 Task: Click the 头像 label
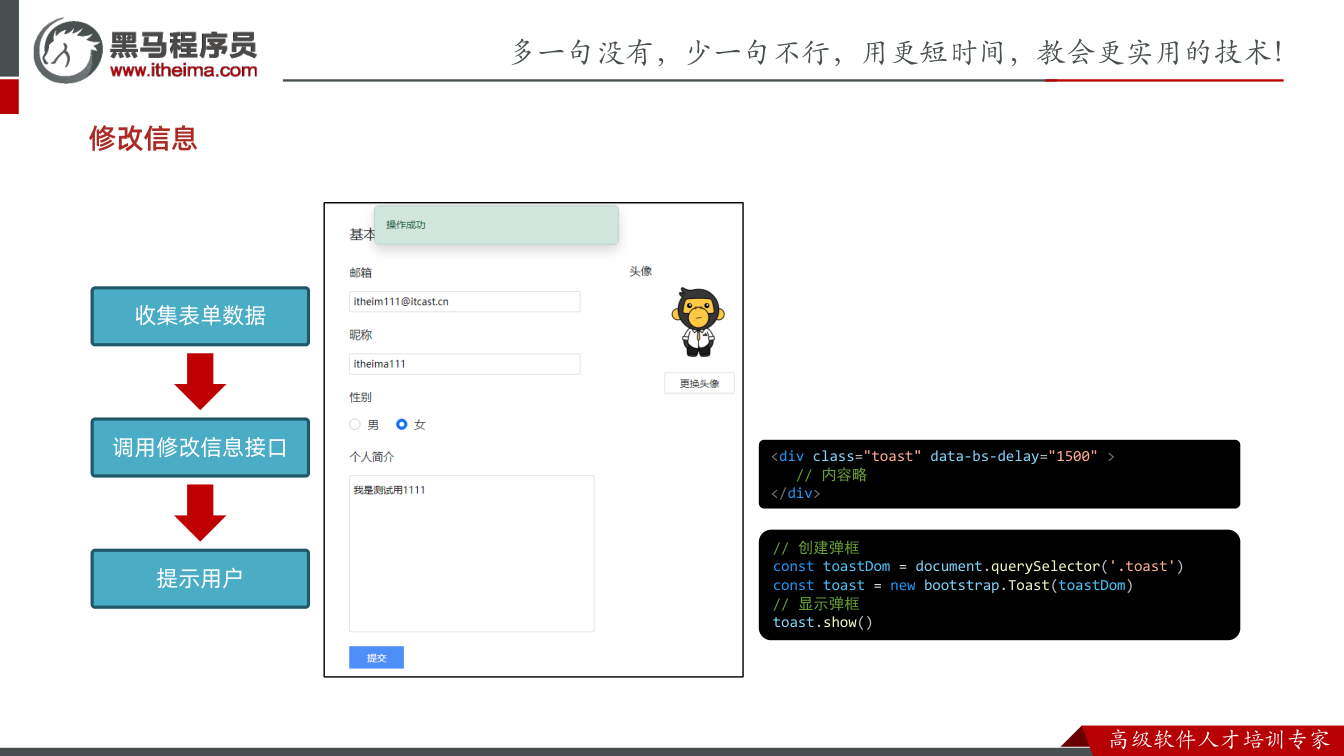pos(640,271)
